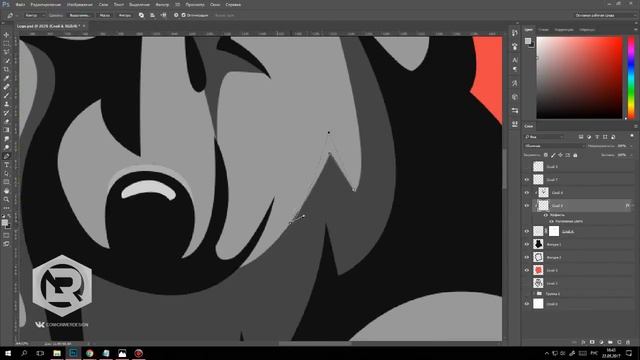Select the Move tool
Screen dimensions: 640x360
(7, 35)
